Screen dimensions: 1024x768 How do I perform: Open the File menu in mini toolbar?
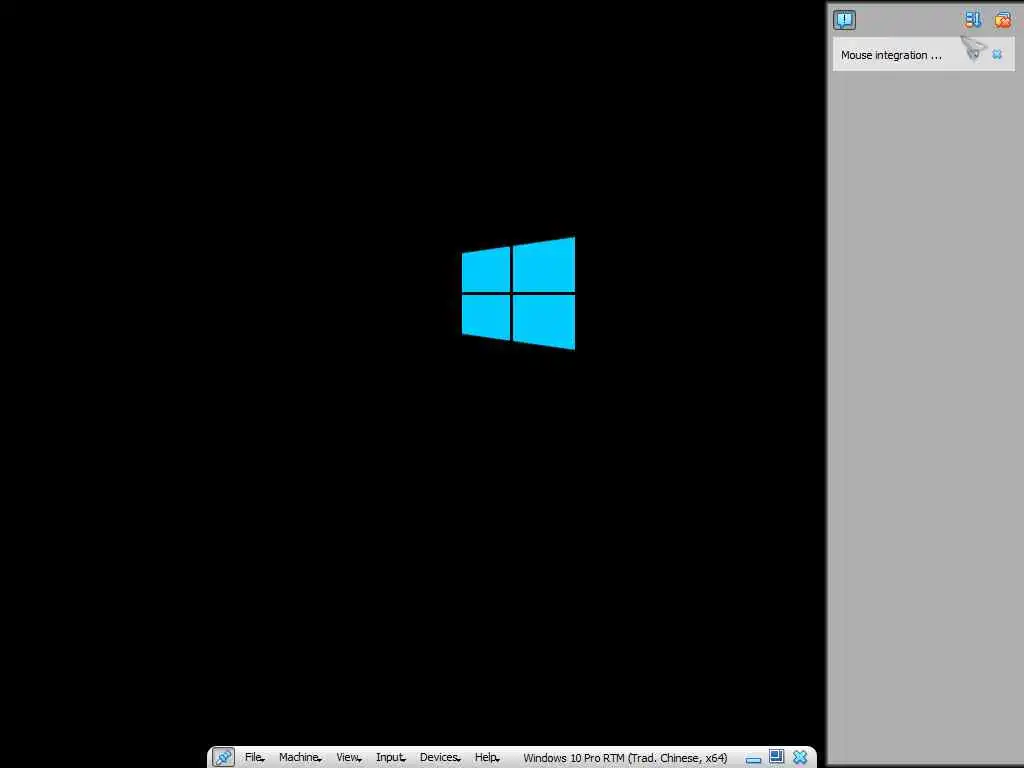point(254,758)
